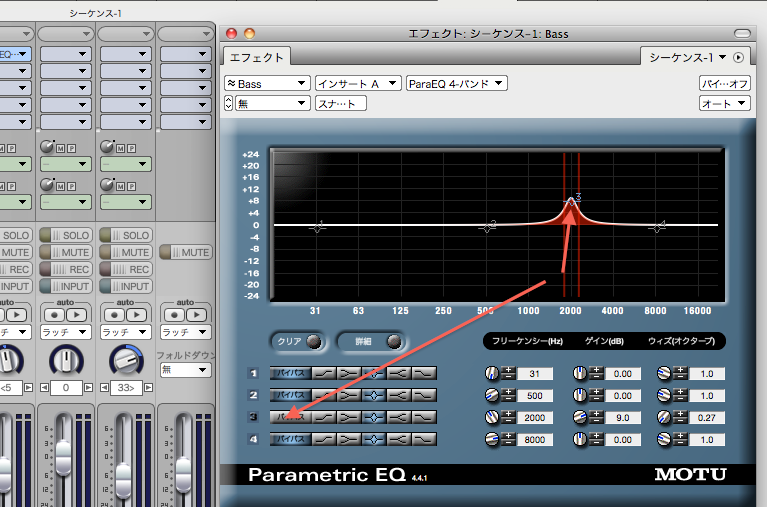
Task: Select the rising-shelf filter shape for band 3
Action: click(x=324, y=417)
